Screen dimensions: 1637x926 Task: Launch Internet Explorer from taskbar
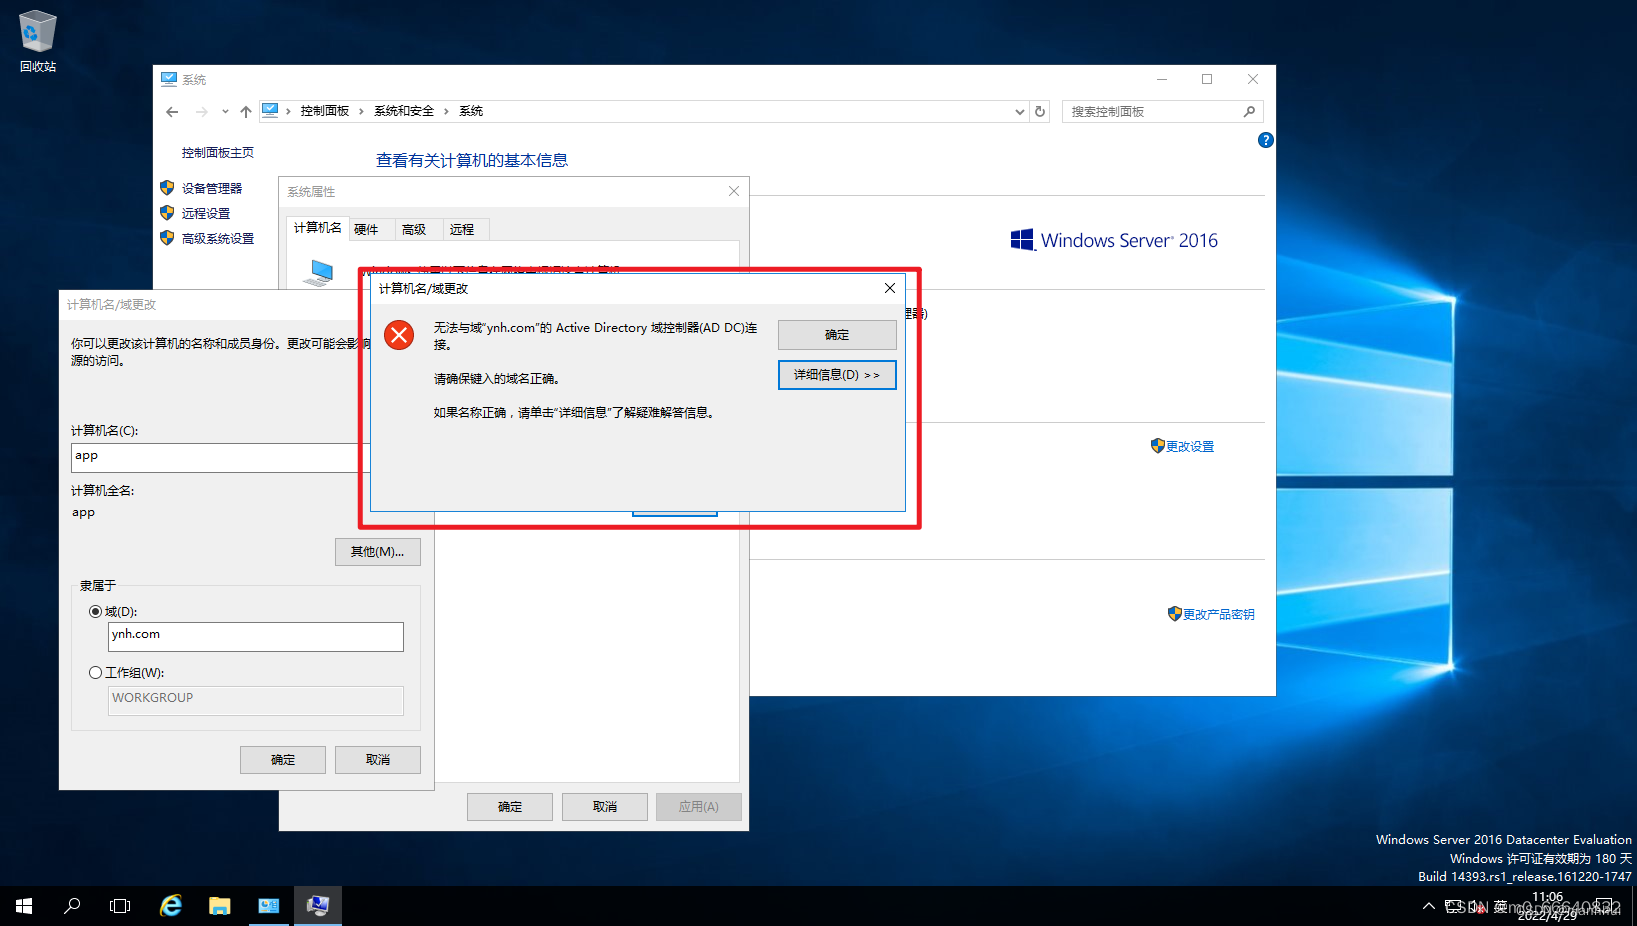click(x=171, y=906)
